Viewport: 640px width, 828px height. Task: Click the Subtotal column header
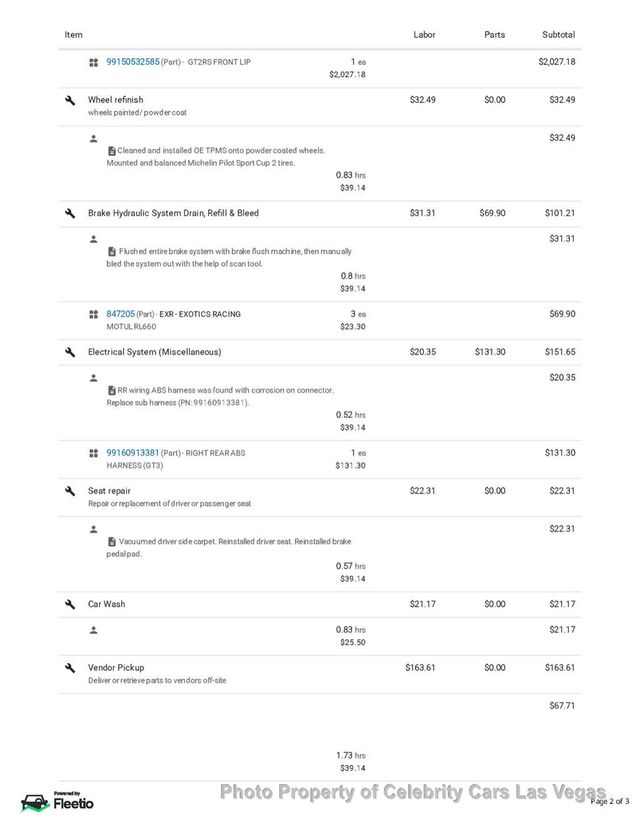pyautogui.click(x=558, y=35)
